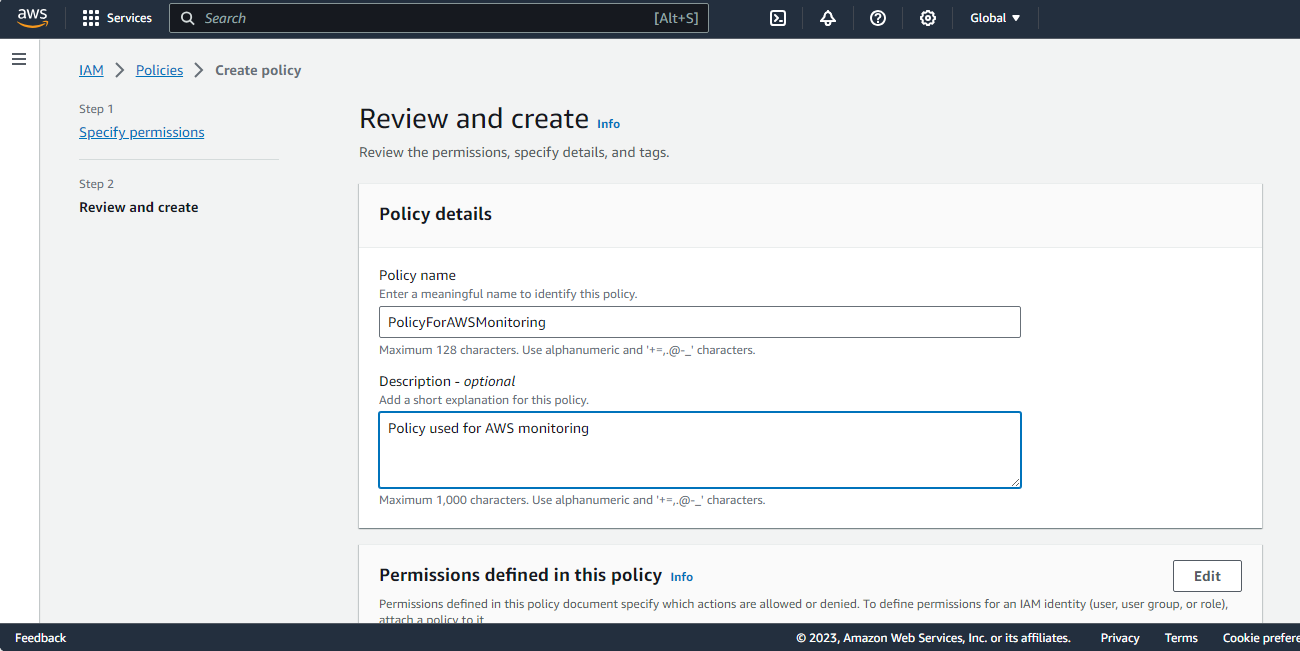This screenshot has height=651, width=1300.
Task: Expand the hamburger side navigation menu
Action: 19,60
